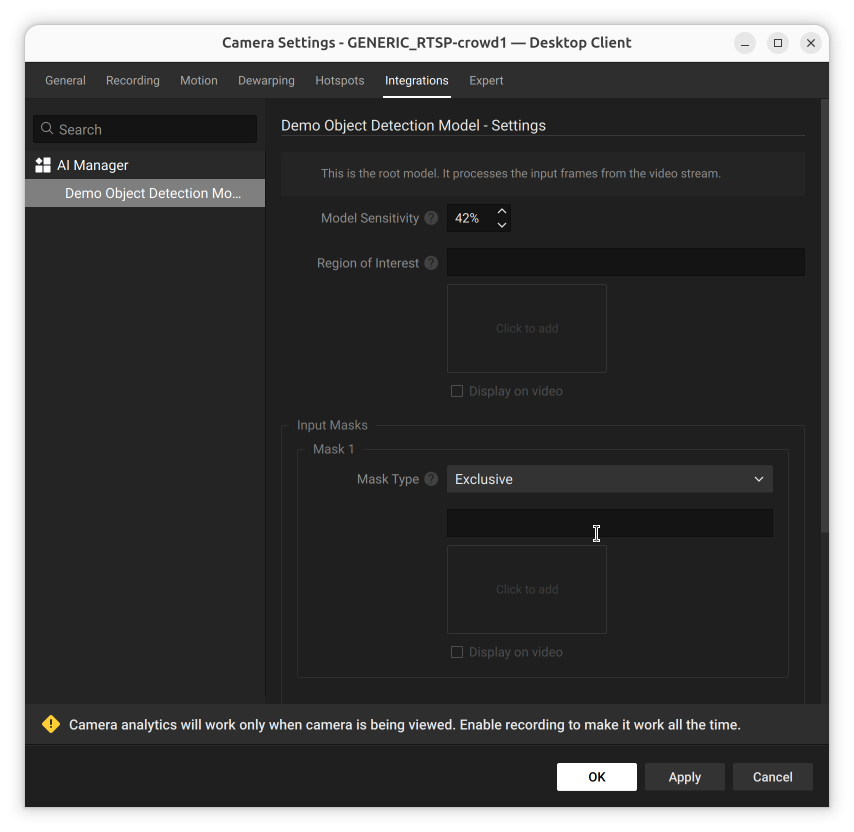
Task: Increase Model Sensitivity with up arrow
Action: [x=502, y=211]
